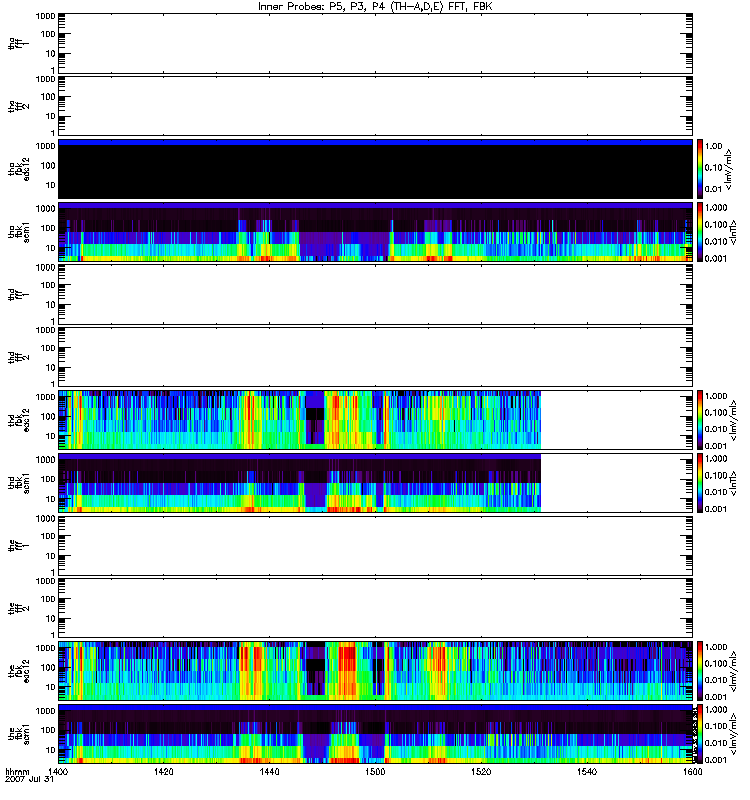Click the 'thd fbk scm1' panel label

point(18,483)
